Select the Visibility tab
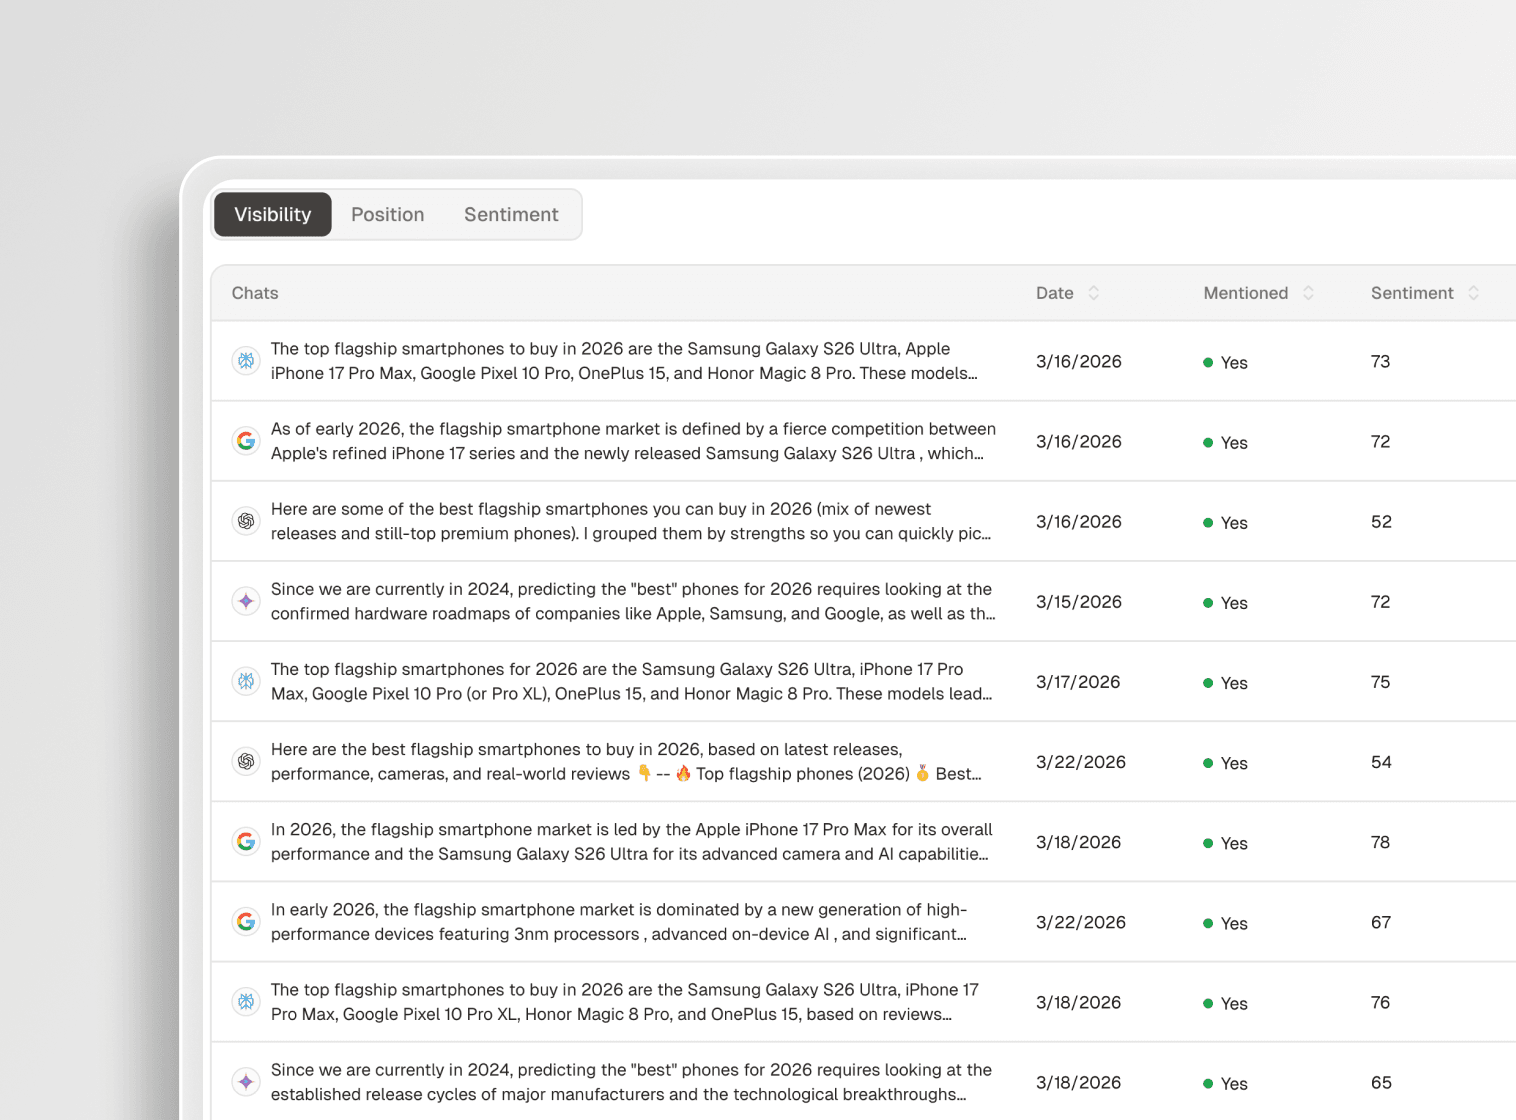Viewport: 1516px width, 1120px height. 272,214
